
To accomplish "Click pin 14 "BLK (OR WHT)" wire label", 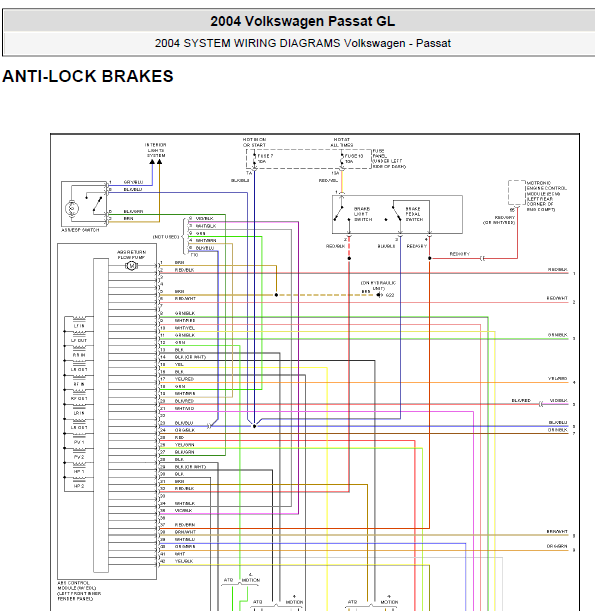I will (190, 357).
